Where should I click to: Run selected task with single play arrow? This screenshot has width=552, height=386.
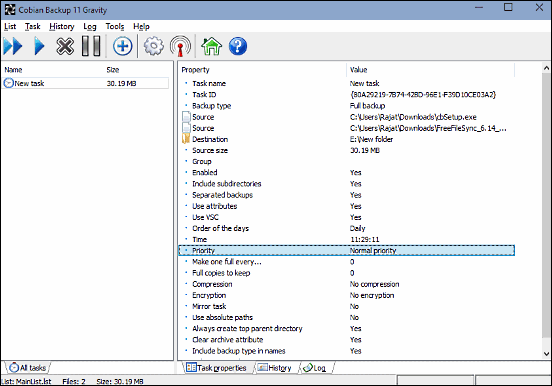click(39, 46)
